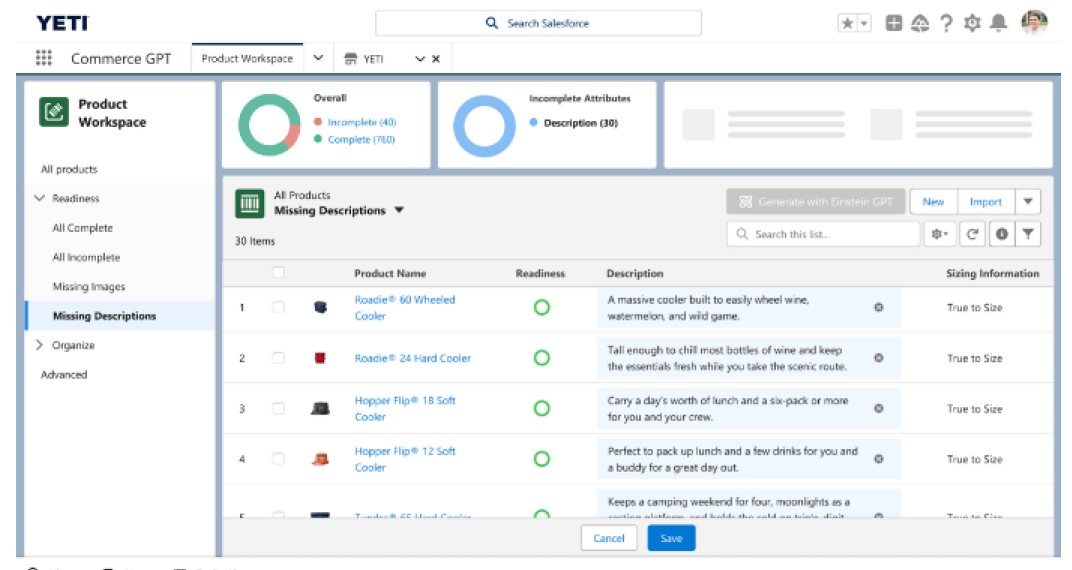Click the Save button
This screenshot has width=1072, height=570.
pyautogui.click(x=671, y=538)
